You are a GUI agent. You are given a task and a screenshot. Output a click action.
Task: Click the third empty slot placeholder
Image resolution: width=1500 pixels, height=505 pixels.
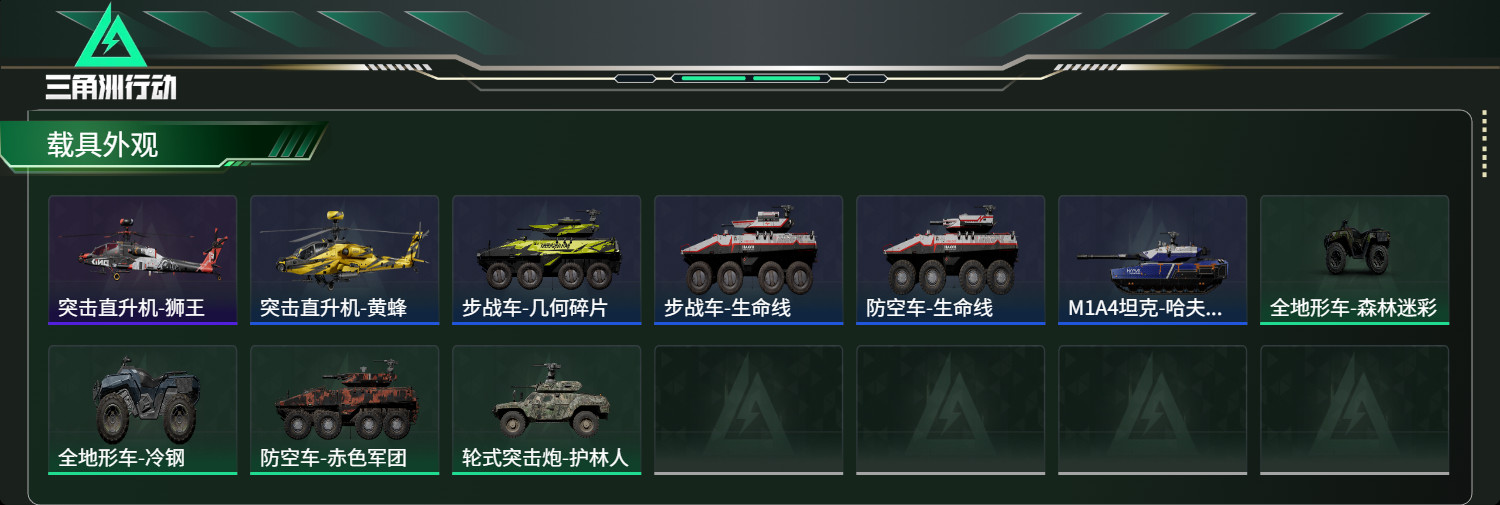[1152, 410]
